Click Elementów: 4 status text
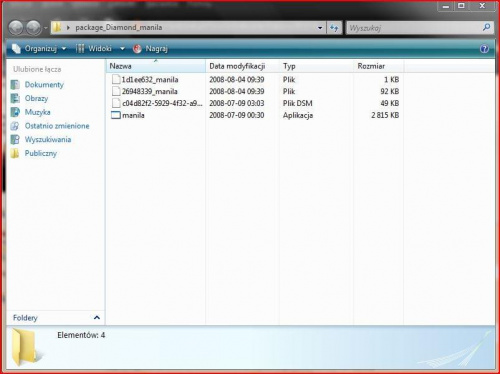The width and height of the screenshot is (500, 374). [x=81, y=335]
